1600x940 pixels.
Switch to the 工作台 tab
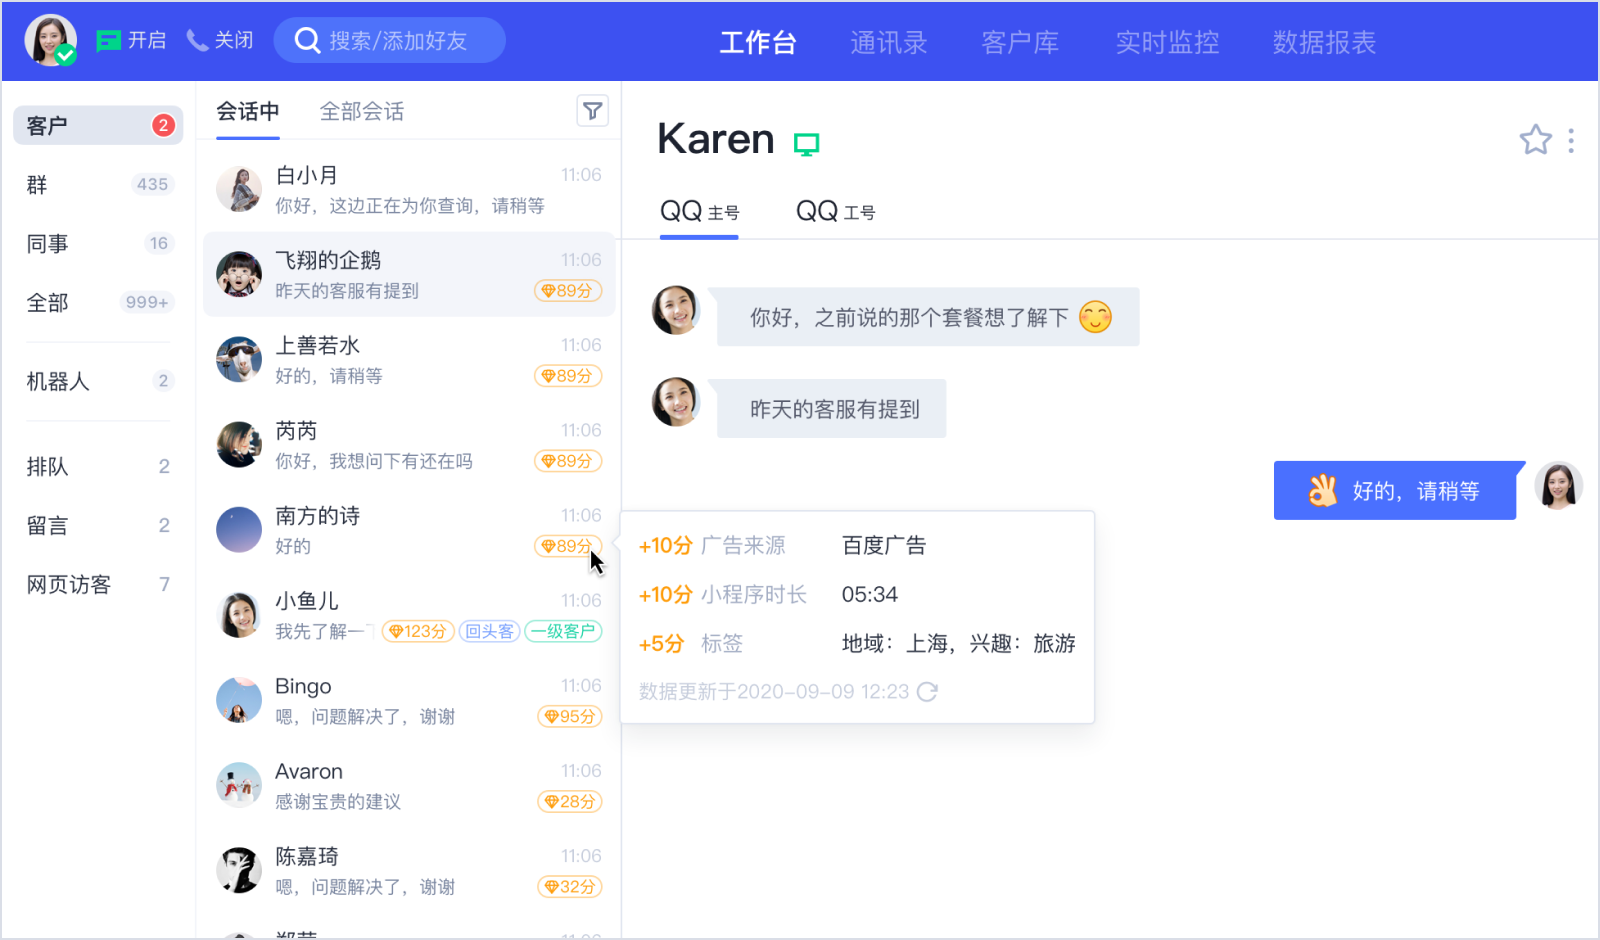(x=758, y=42)
